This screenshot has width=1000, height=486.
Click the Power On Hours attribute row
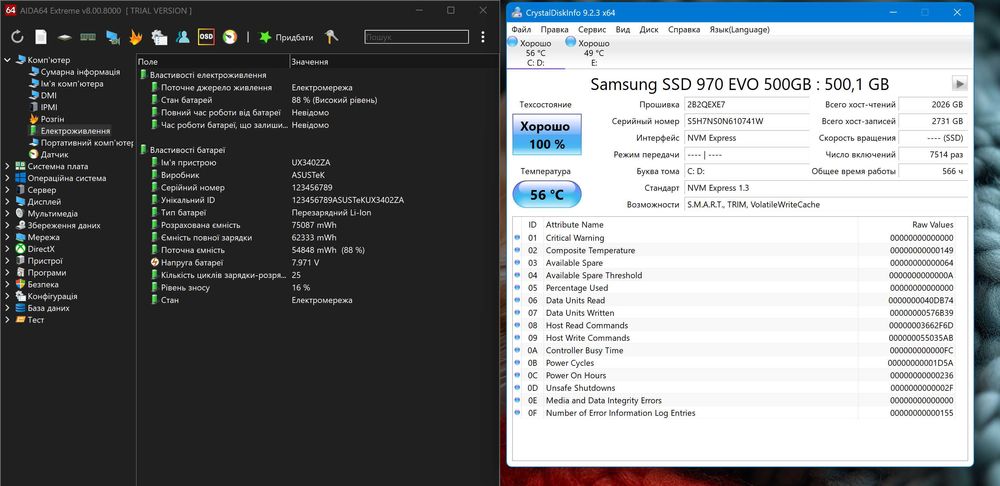[740, 375]
